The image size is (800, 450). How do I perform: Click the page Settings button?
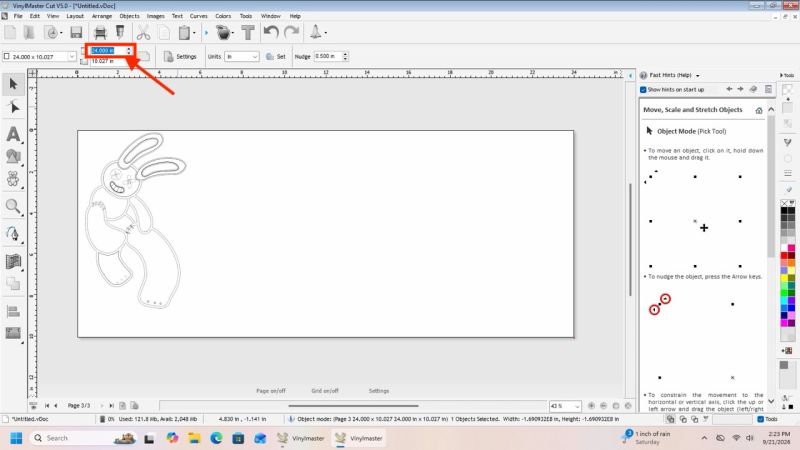tap(180, 57)
